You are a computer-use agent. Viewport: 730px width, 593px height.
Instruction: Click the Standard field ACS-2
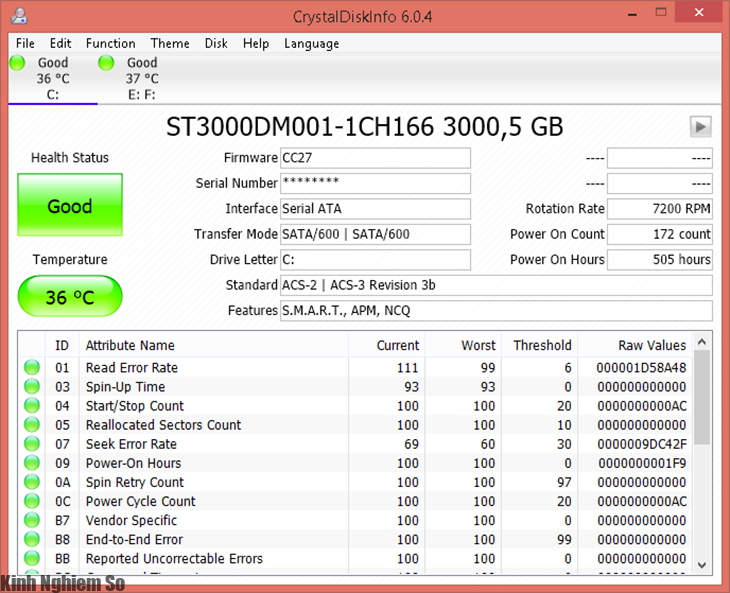coord(496,285)
